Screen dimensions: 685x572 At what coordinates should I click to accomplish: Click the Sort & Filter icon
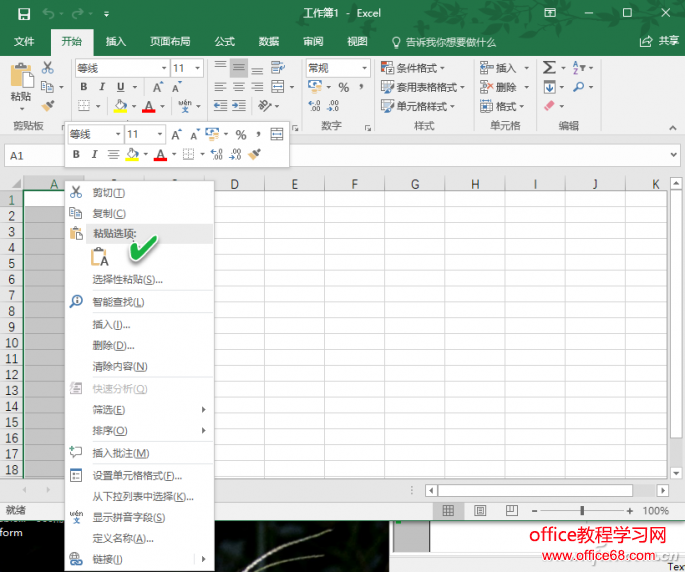tap(579, 68)
